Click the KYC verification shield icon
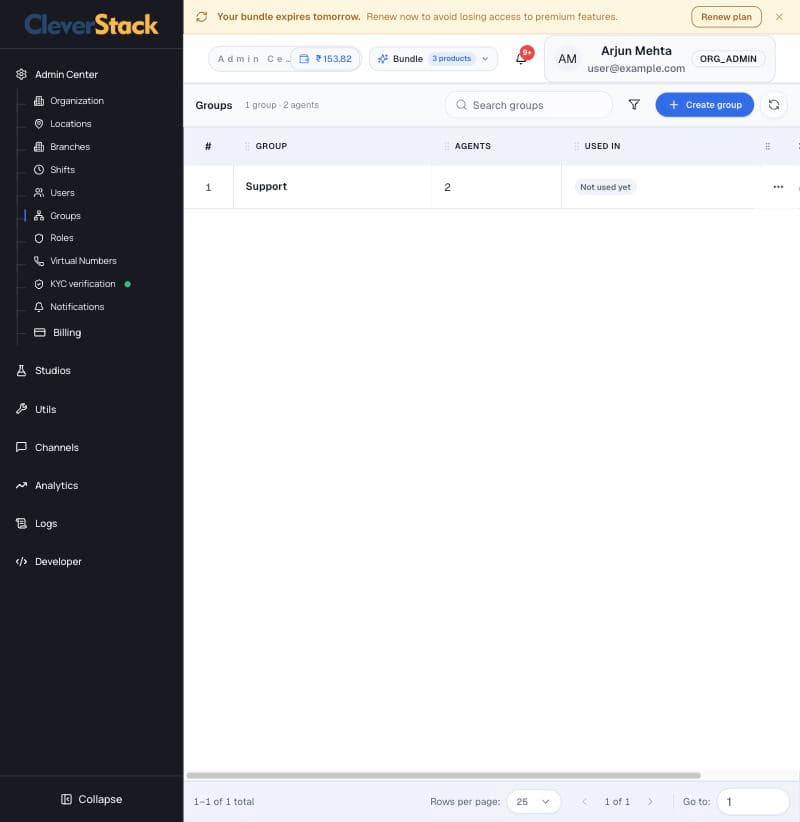Viewport: 800px width, 822px height. [x=39, y=284]
